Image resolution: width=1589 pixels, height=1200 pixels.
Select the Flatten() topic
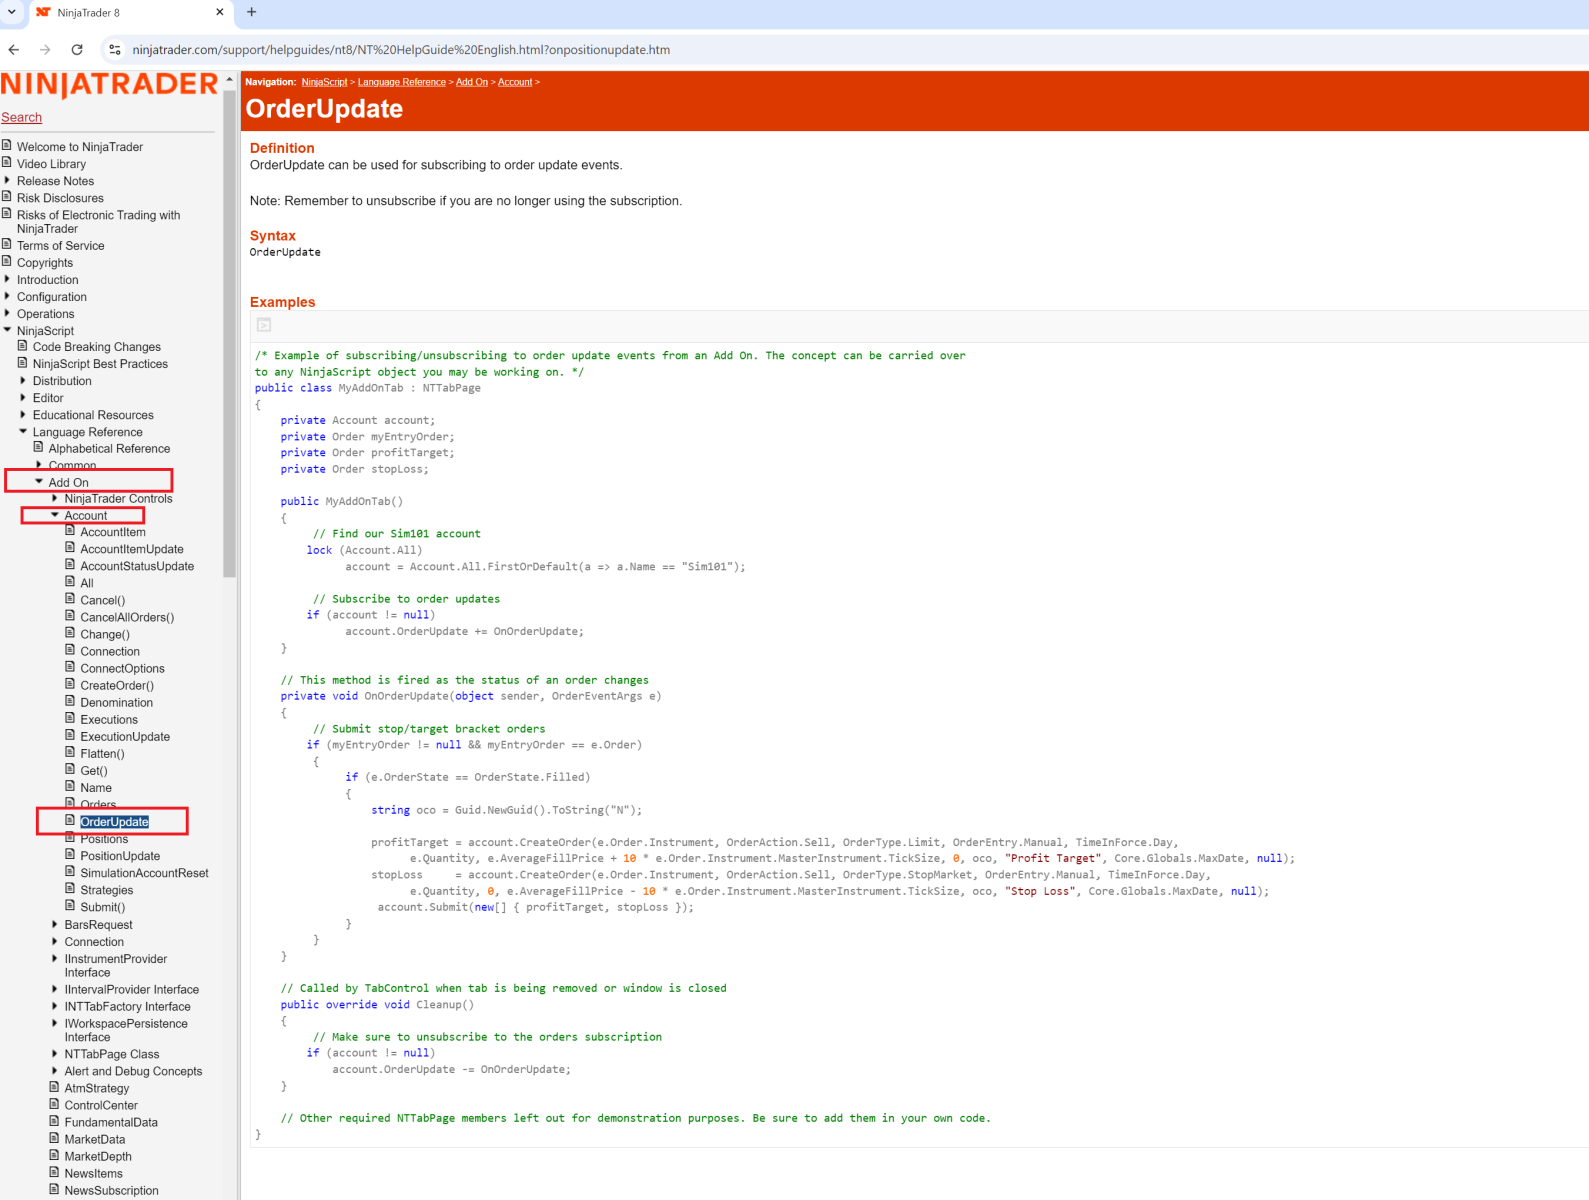(103, 753)
